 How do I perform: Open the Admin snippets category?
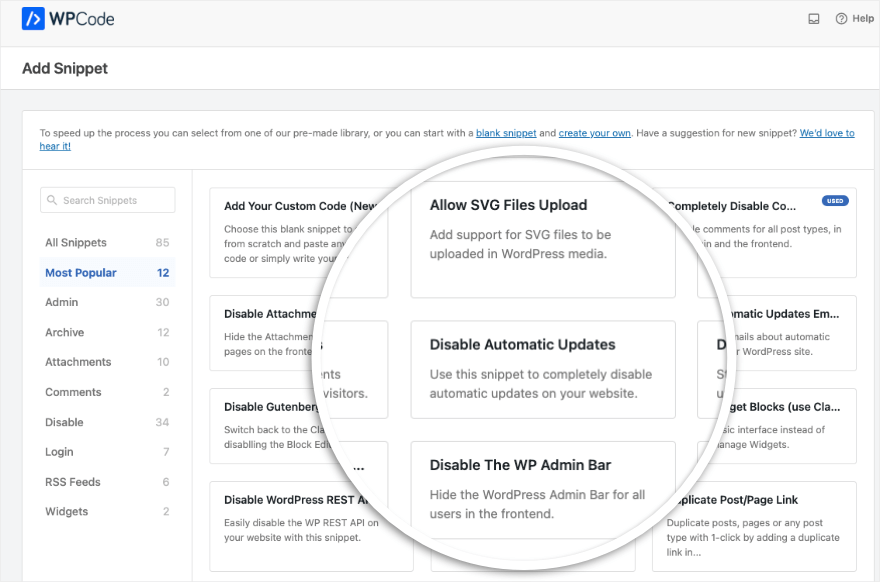(x=107, y=302)
